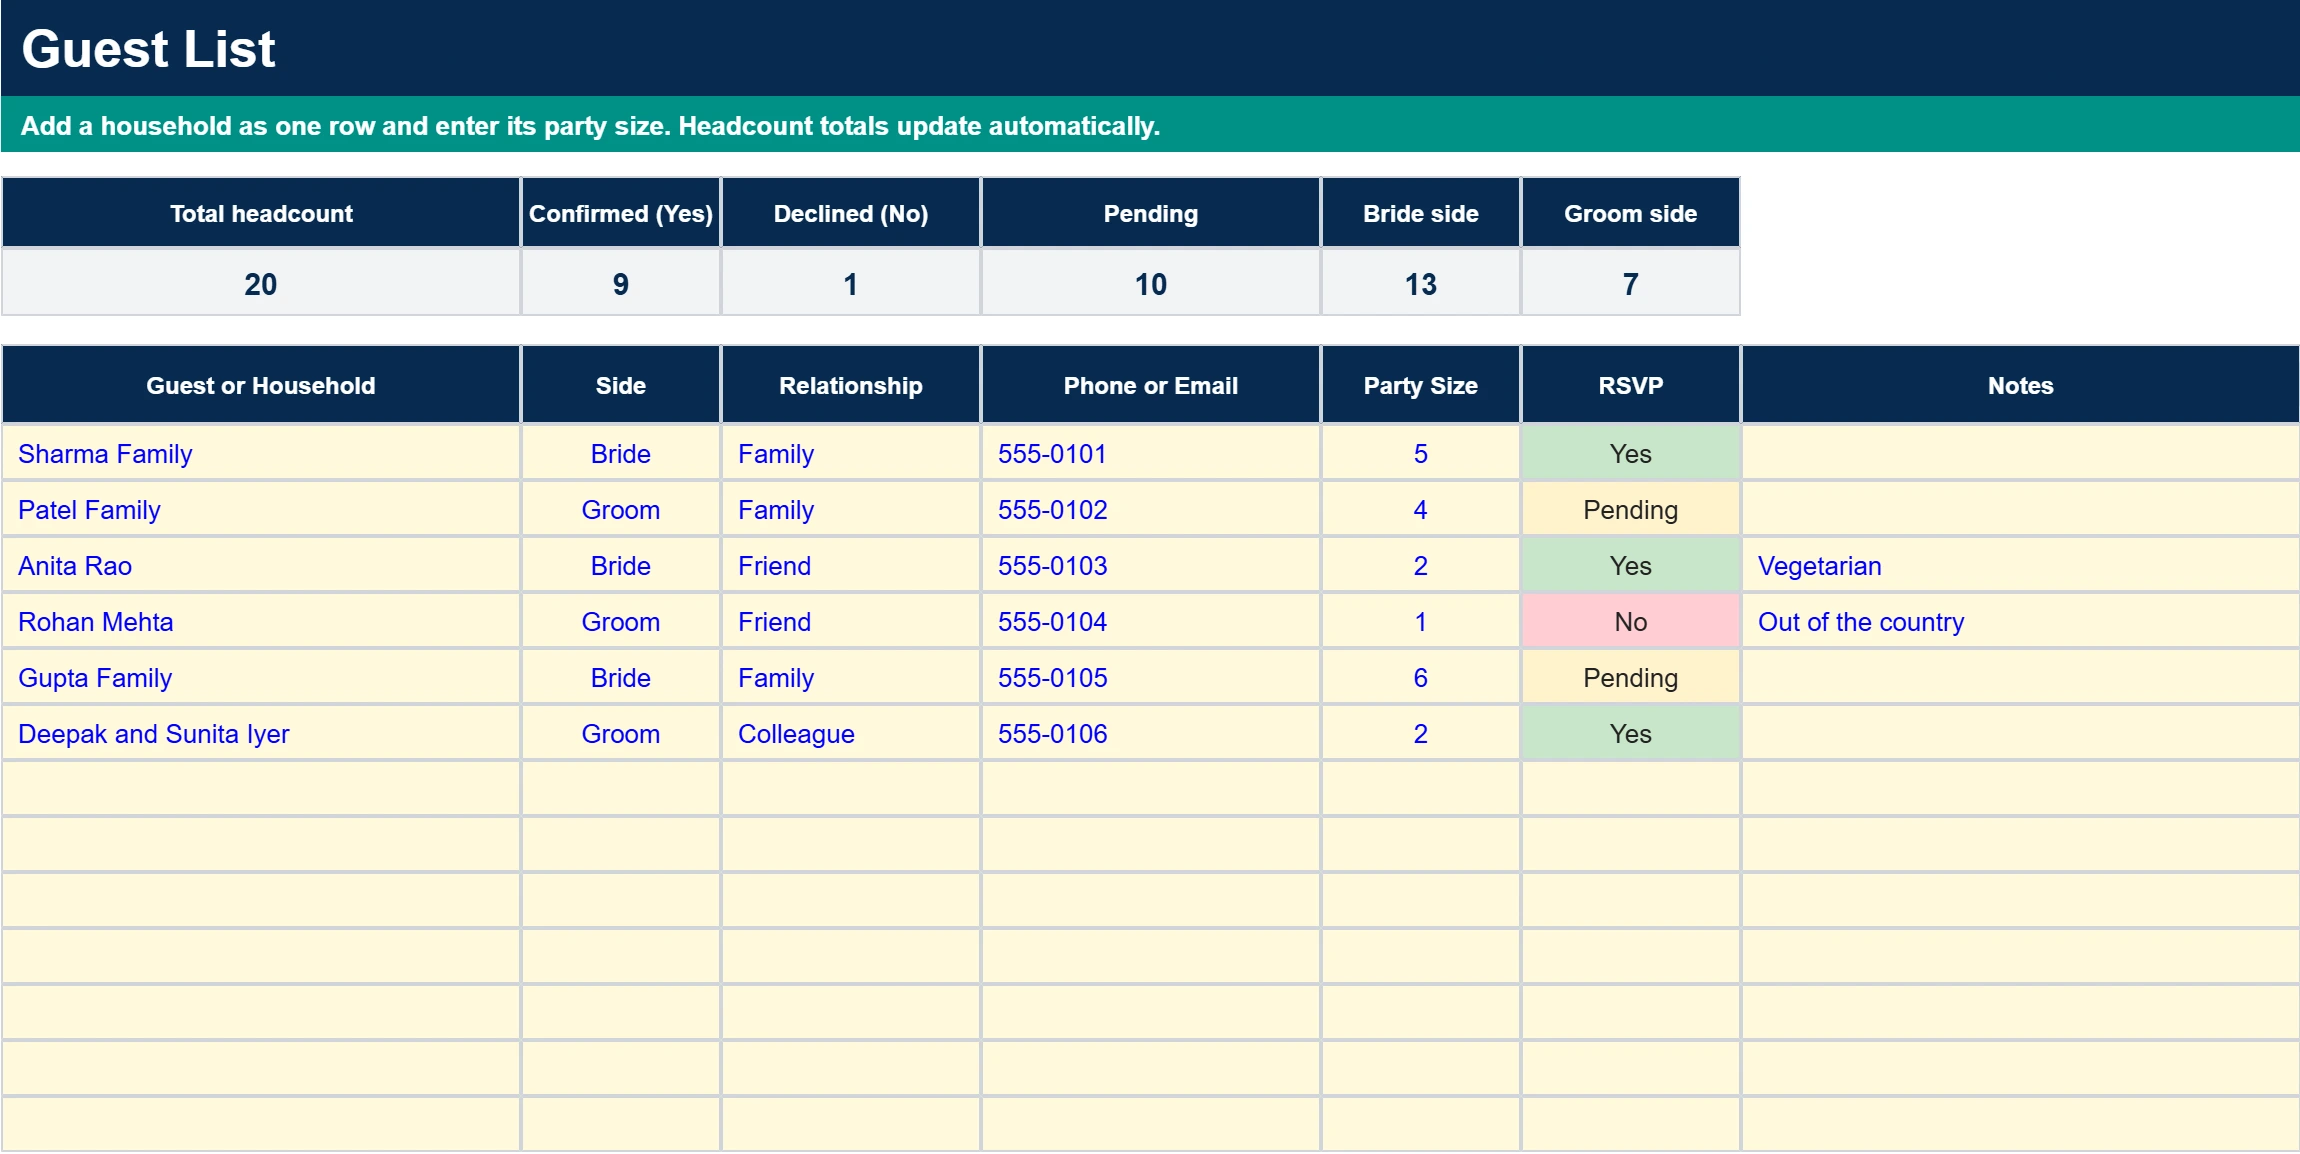Select the Notes column header
This screenshot has height=1154, width=2300.
point(2021,385)
